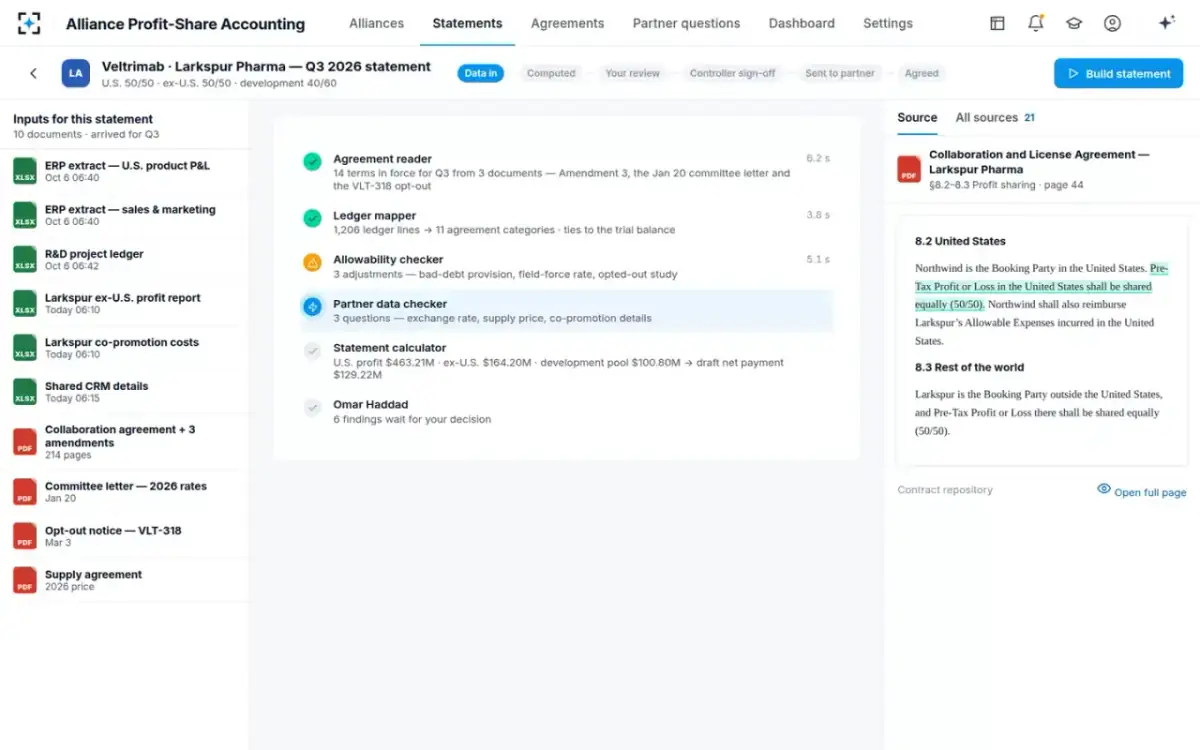The width and height of the screenshot is (1200, 750).
Task: Go to Partner questions tab
Action: [x=686, y=23]
